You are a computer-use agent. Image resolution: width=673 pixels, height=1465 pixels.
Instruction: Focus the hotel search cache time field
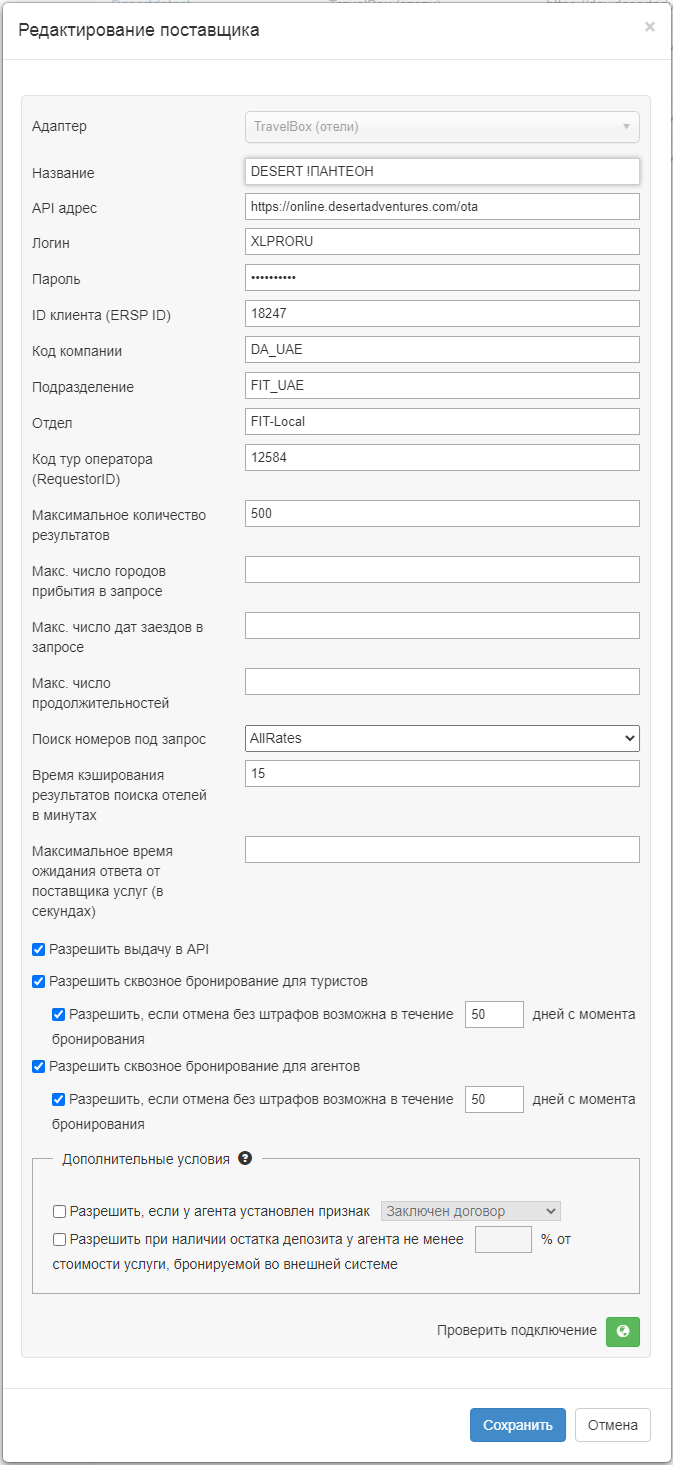442,774
